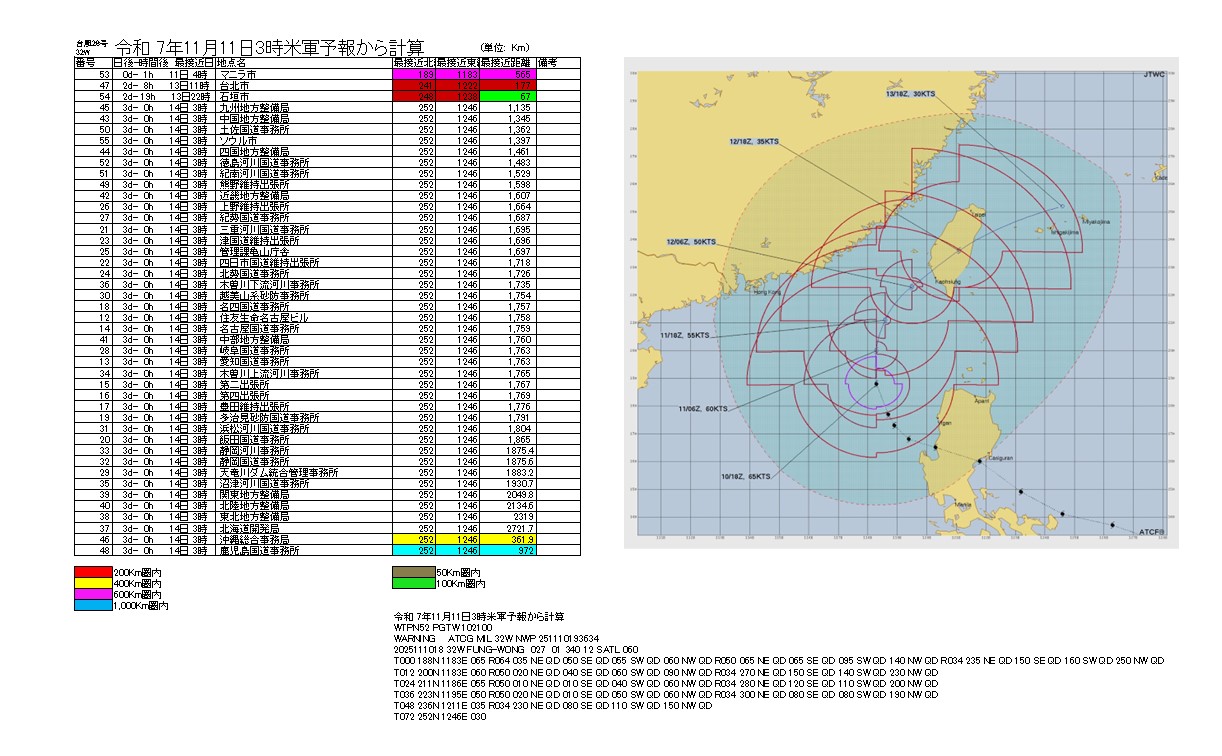The height and width of the screenshot is (756, 1222).
Task: Click the 13/18Z, 30KTS forecast label
Action: 911,93
